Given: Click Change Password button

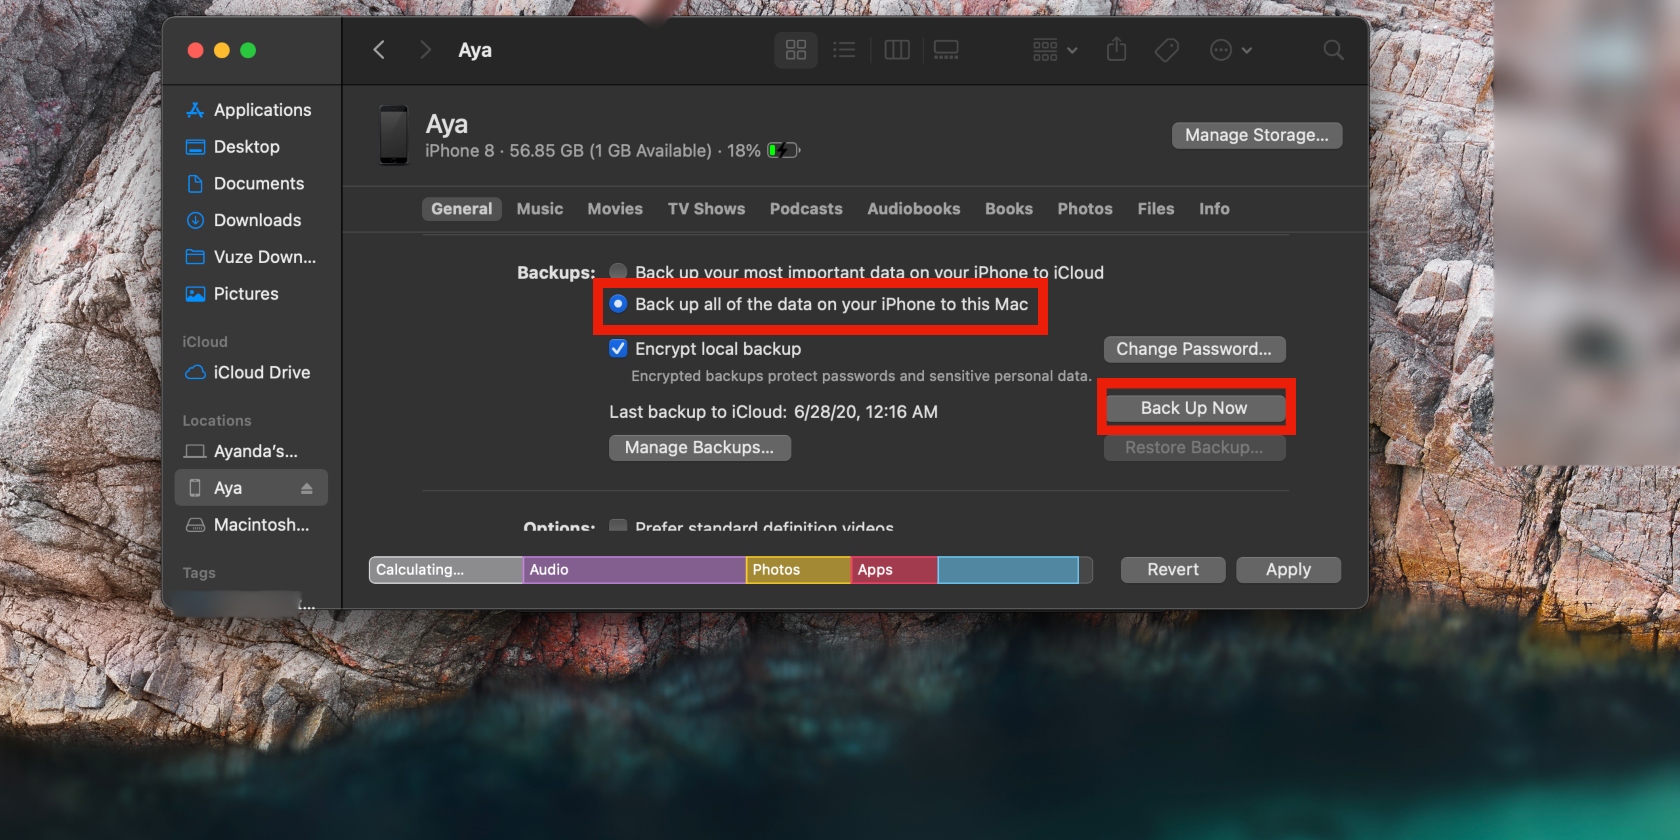Looking at the screenshot, I should click(1194, 349).
